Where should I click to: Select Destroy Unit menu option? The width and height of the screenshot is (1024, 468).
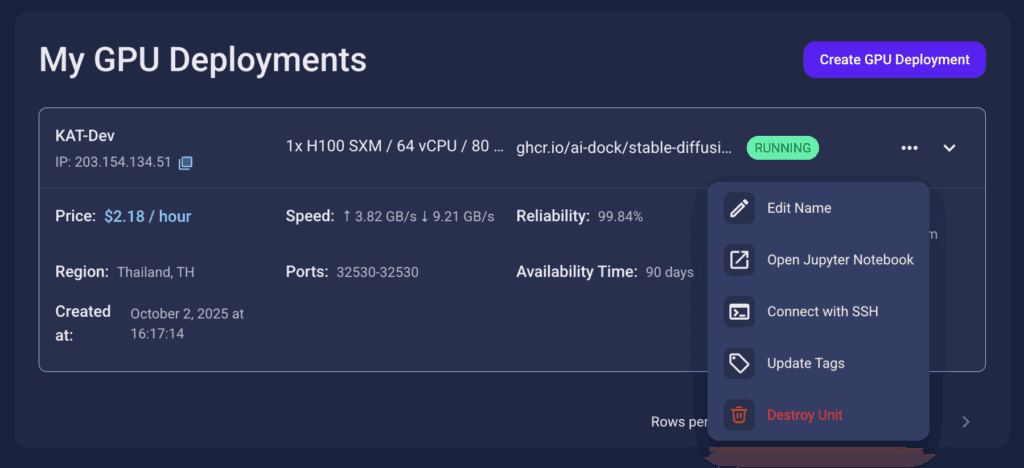point(805,415)
